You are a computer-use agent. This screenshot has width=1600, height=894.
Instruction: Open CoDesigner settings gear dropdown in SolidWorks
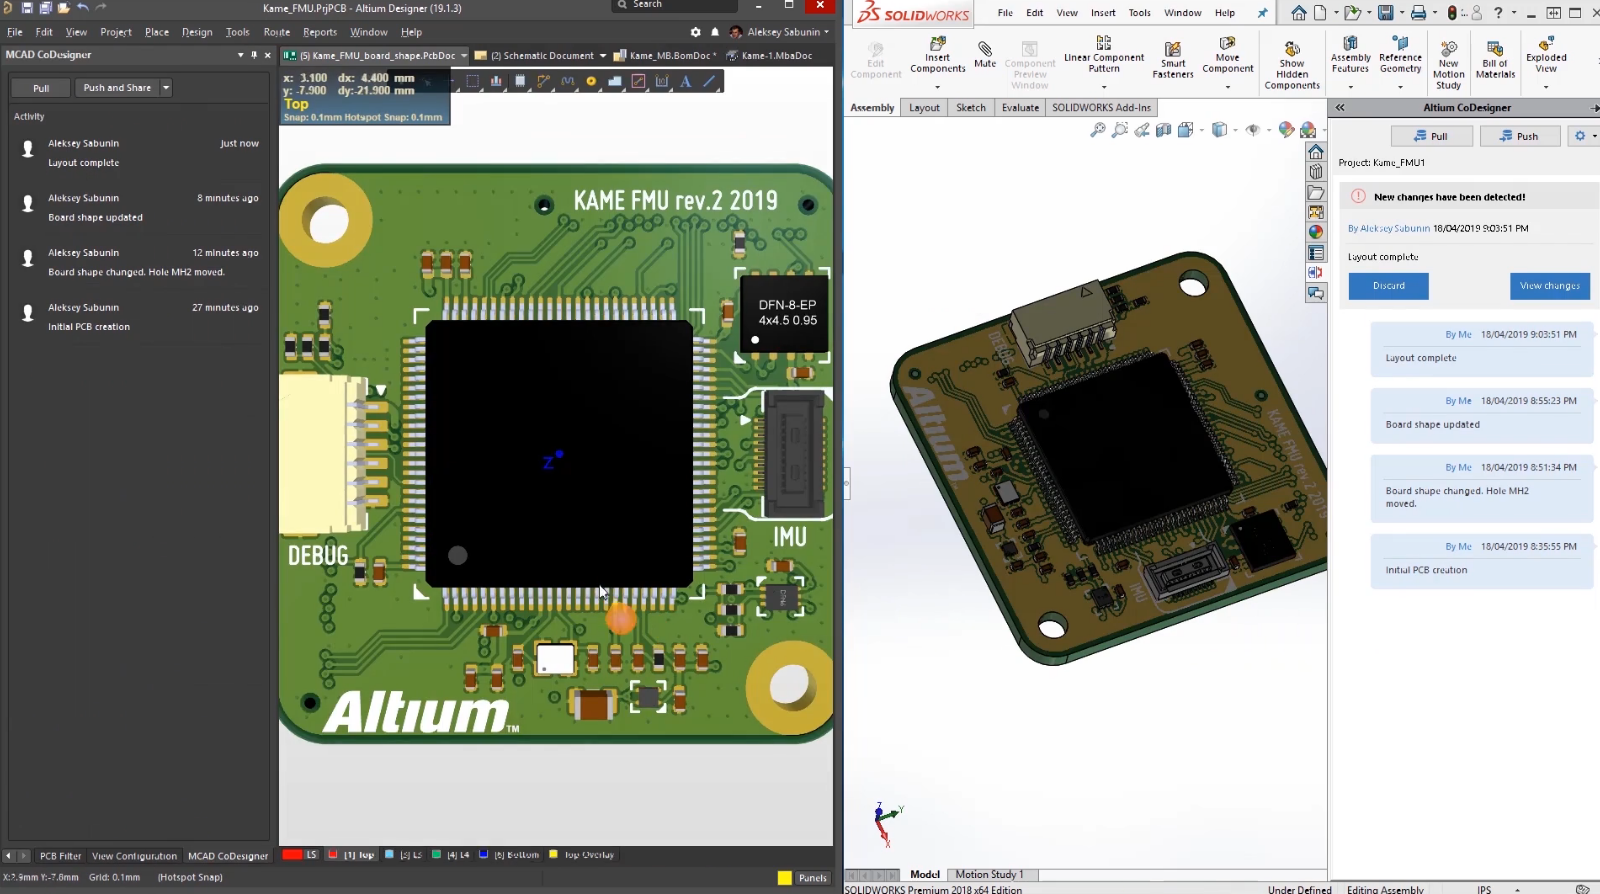pos(1584,136)
